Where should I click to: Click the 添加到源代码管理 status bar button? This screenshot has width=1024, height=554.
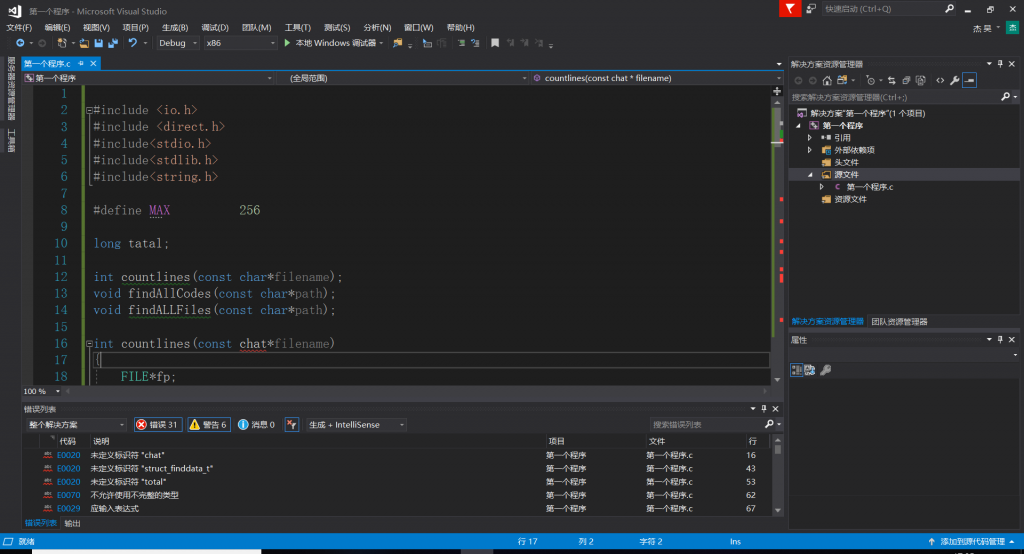click(972, 542)
